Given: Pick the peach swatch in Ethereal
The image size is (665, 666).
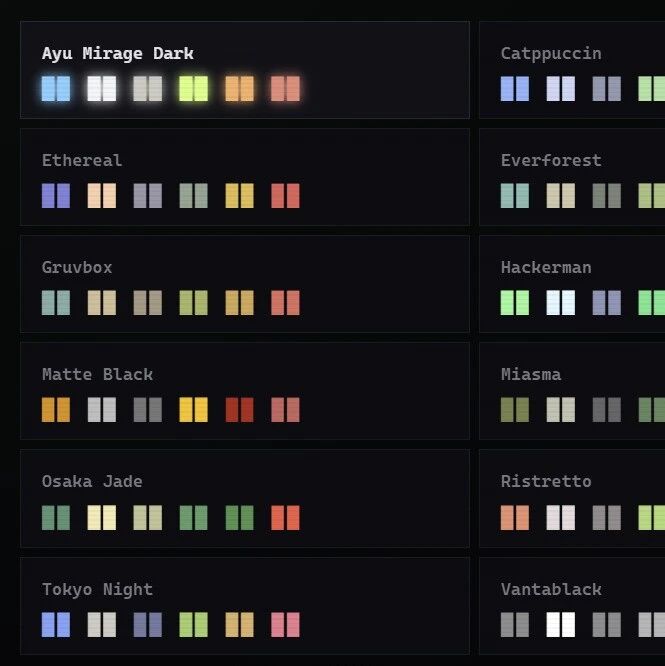Looking at the screenshot, I should pos(102,196).
